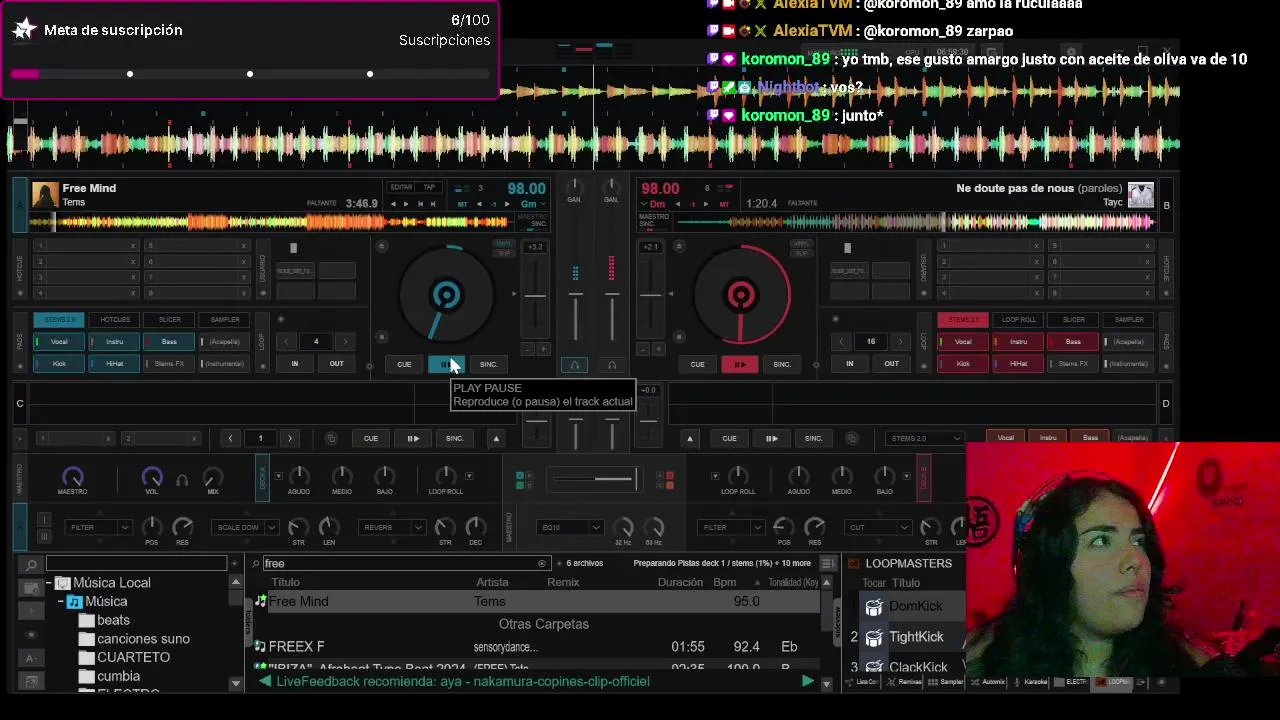Toggle Kick stem pad on deck B
The height and width of the screenshot is (720, 1280).
click(963, 364)
